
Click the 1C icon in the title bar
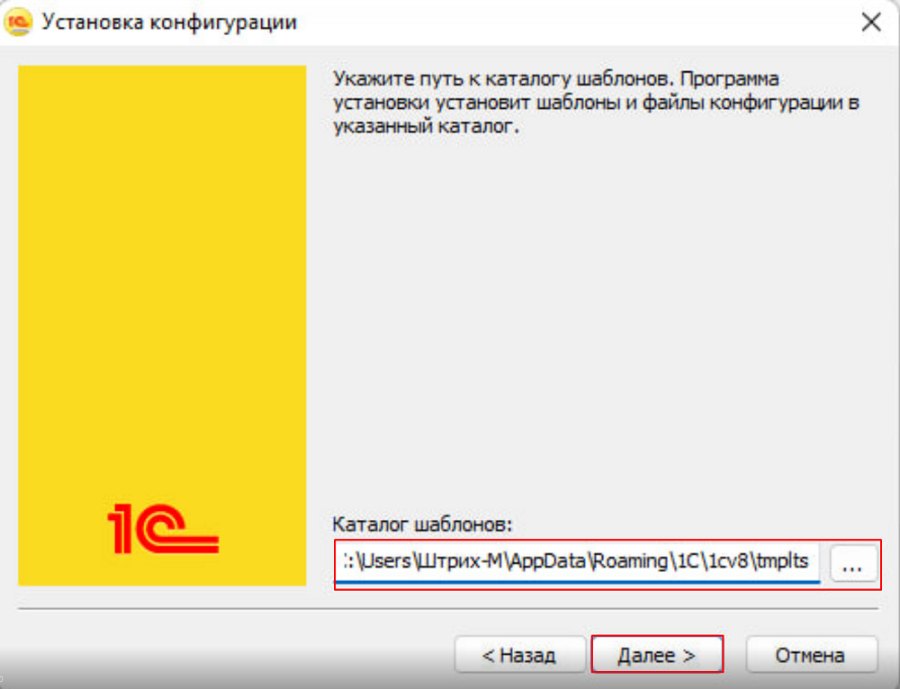click(x=18, y=22)
